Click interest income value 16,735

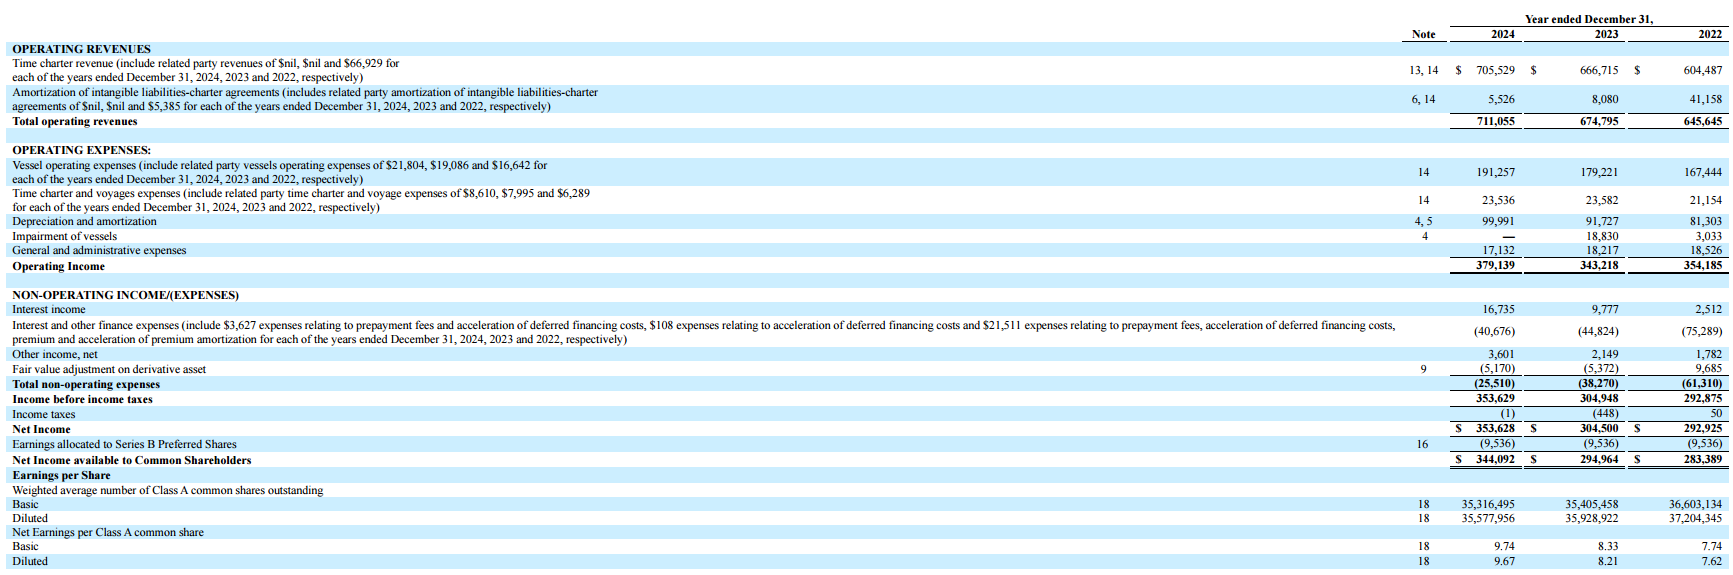(x=1498, y=310)
